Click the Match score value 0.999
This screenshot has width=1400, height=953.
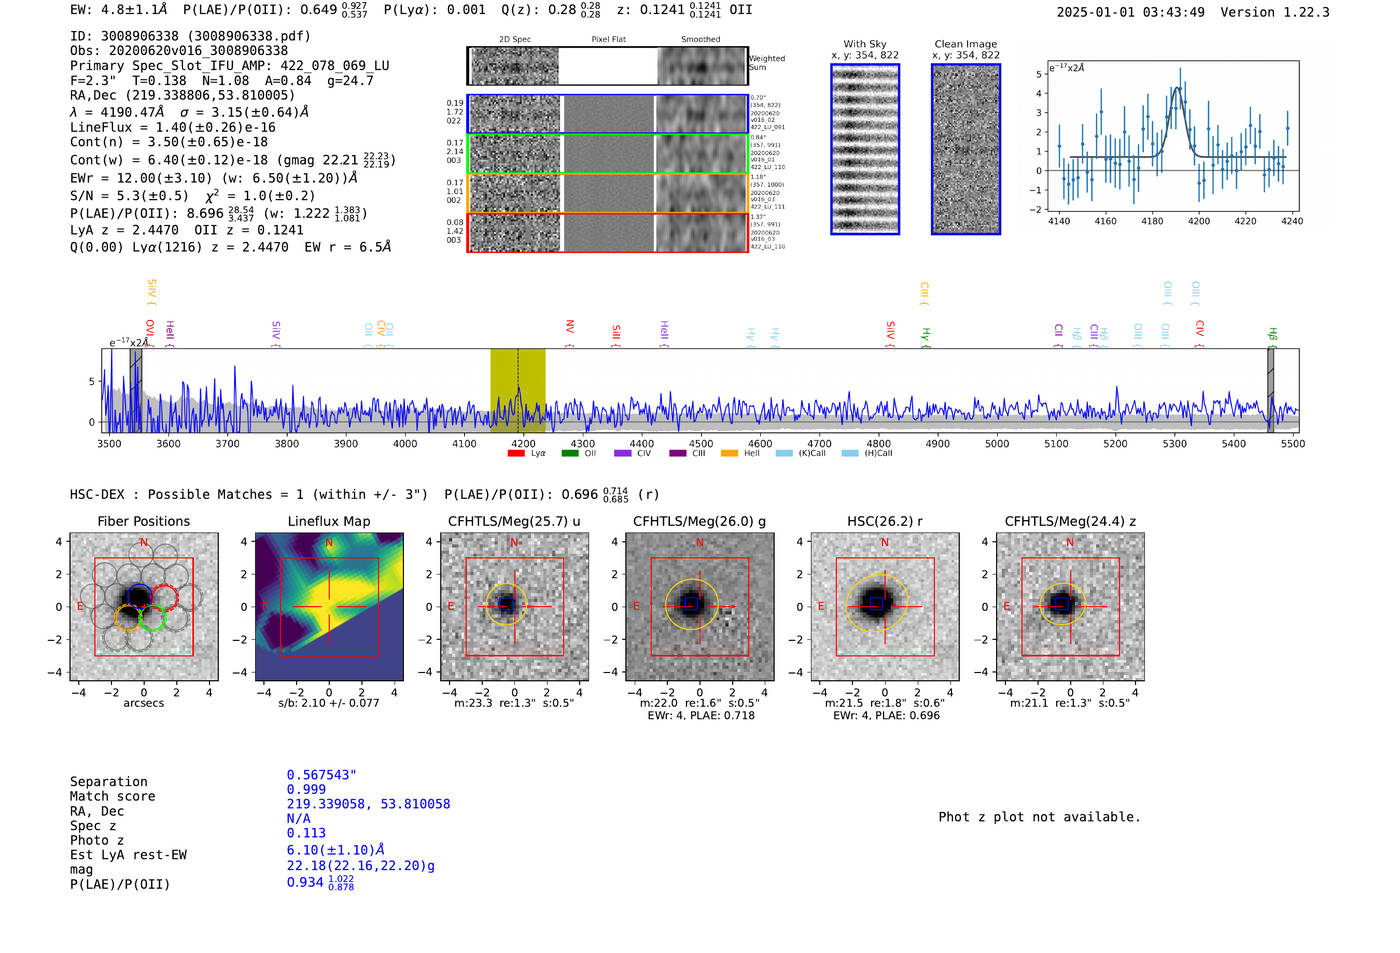coord(306,790)
